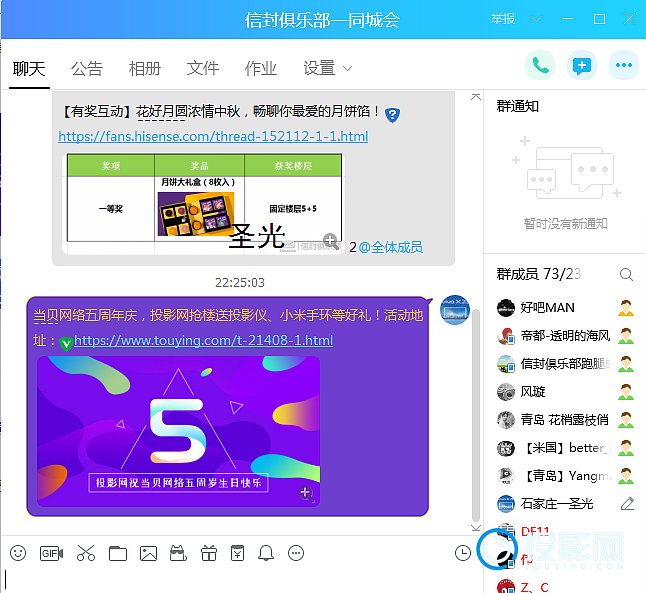This screenshot has height=593, width=646.
Task: Select member 青岛 花梢露枝俏
Action: click(565, 420)
